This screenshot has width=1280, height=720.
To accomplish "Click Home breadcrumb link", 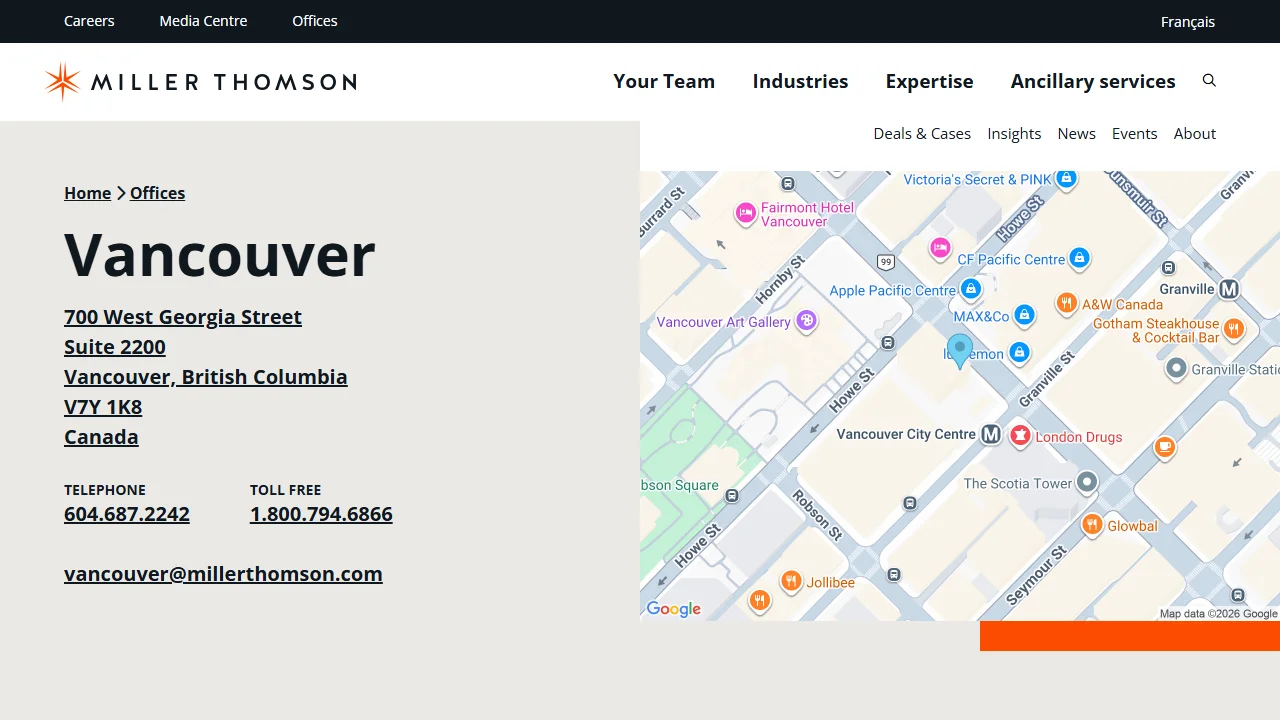I will pos(87,193).
